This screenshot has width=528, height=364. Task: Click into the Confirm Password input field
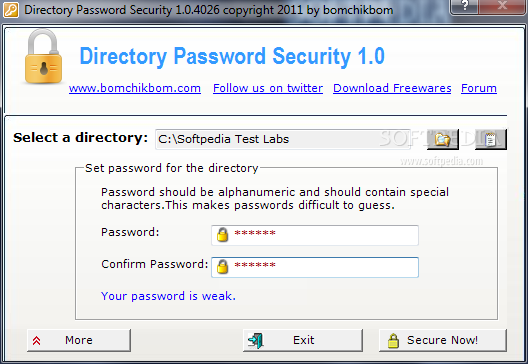pyautogui.click(x=315, y=267)
